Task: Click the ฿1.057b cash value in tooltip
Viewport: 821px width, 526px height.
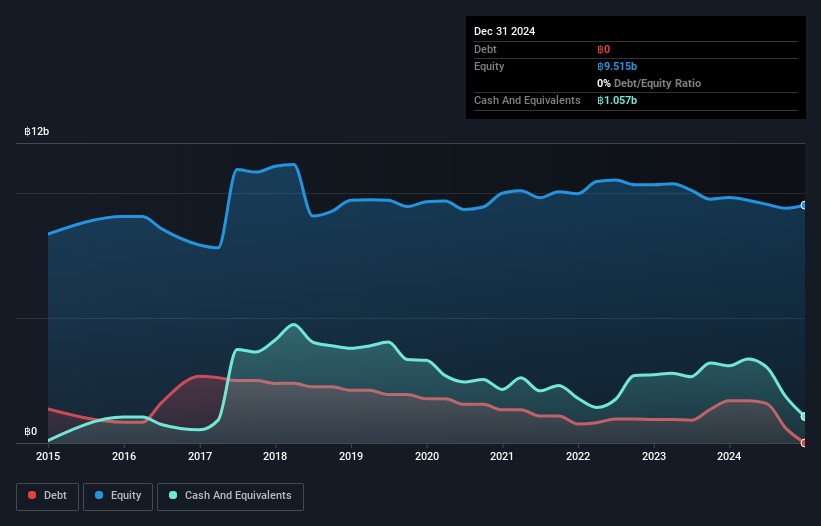Action: pos(617,101)
